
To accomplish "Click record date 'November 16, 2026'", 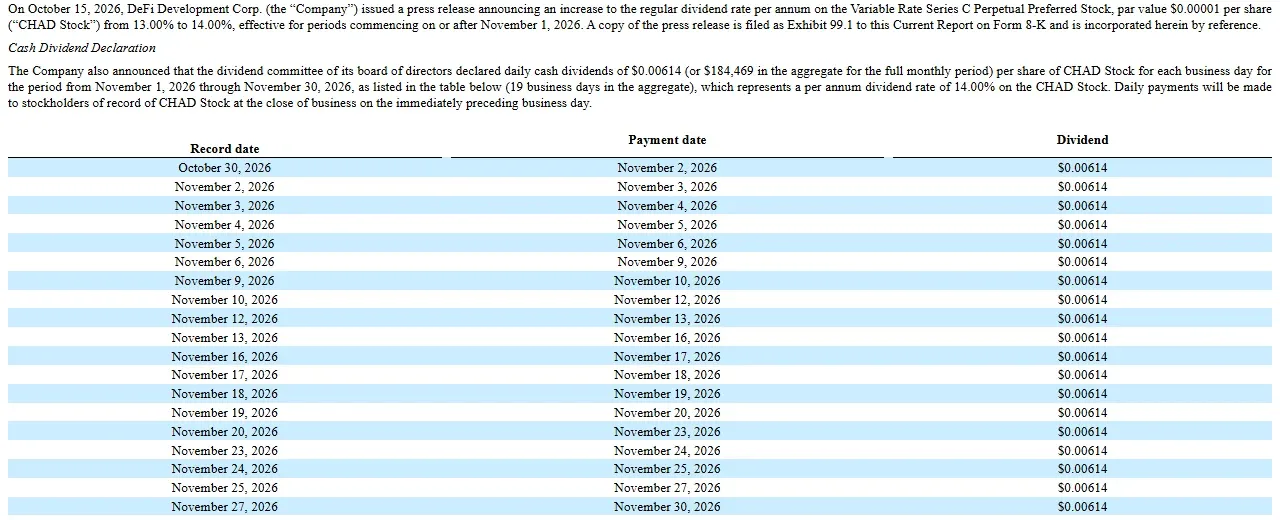I will point(225,357).
